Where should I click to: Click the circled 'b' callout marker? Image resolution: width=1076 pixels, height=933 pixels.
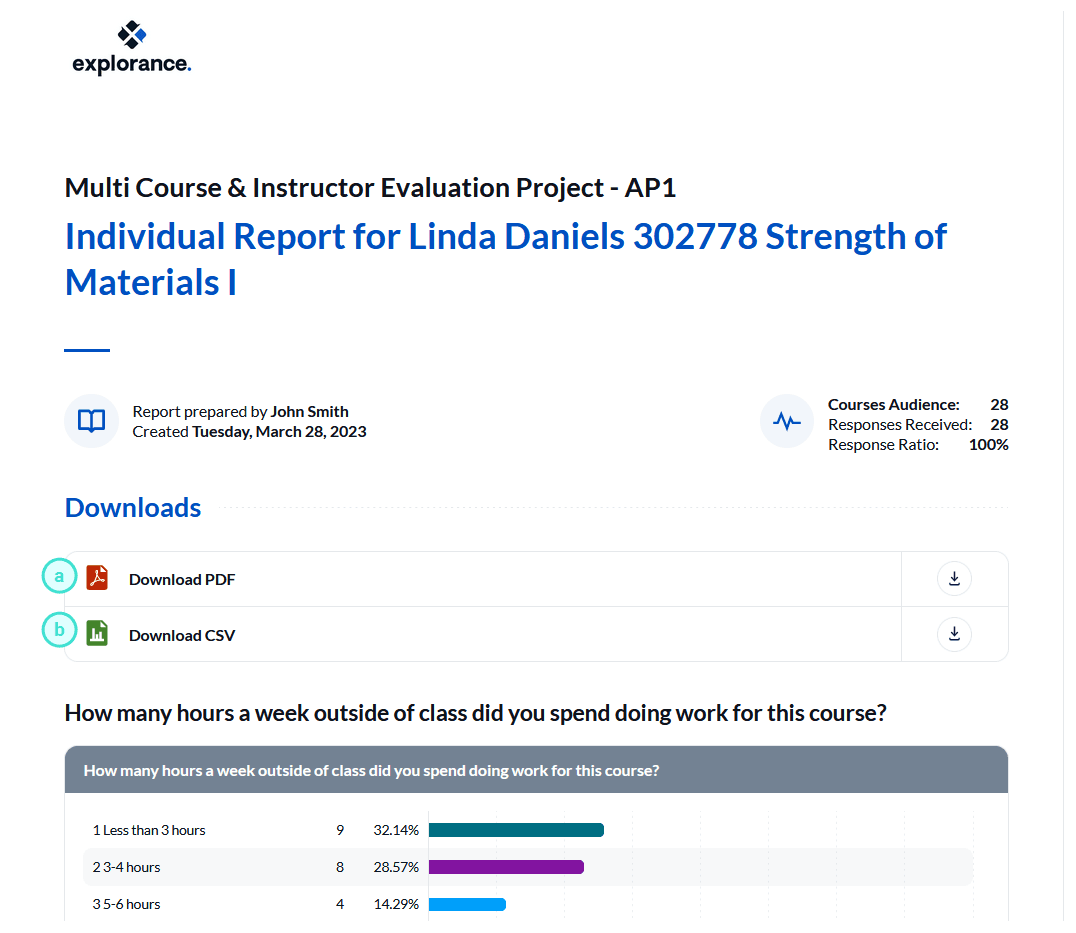click(x=60, y=630)
